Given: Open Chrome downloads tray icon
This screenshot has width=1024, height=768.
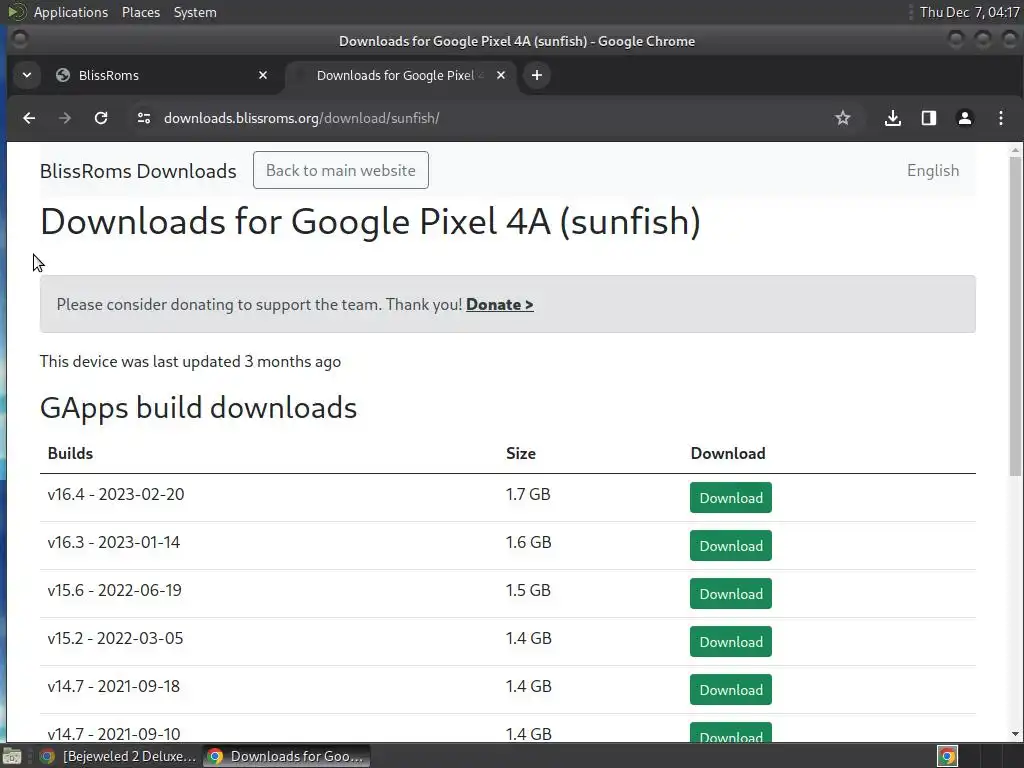Looking at the screenshot, I should click(x=893, y=118).
